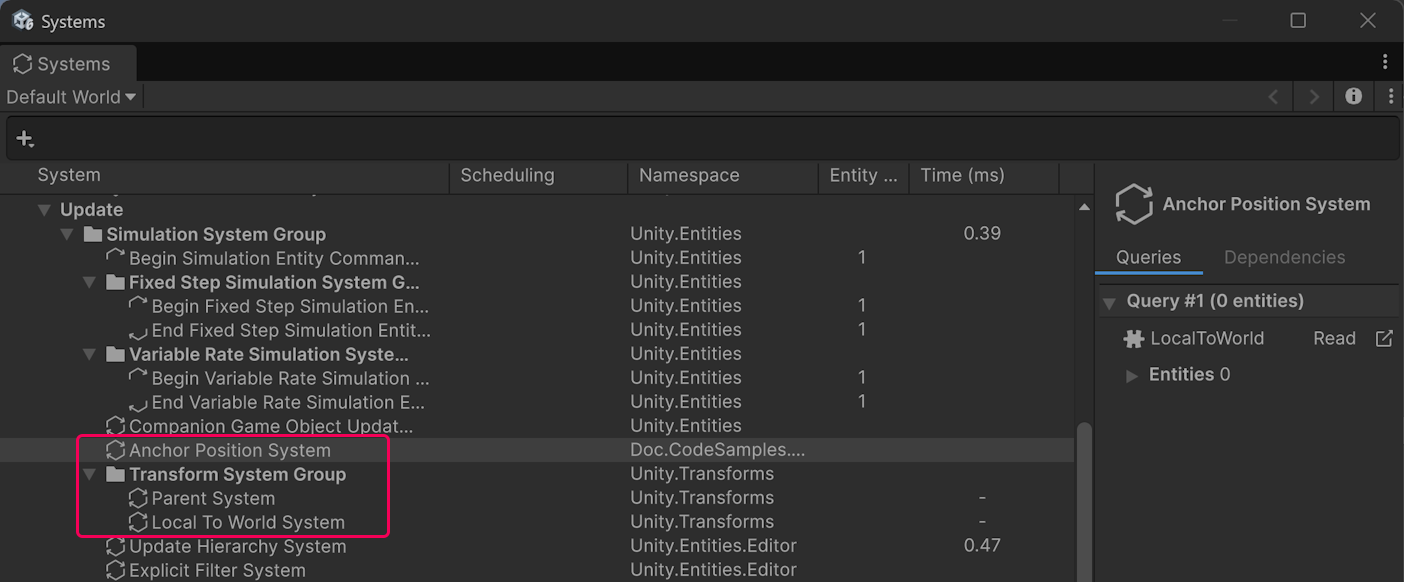Select the Anchor Position System row
This screenshot has height=582, width=1404.
(x=537, y=450)
